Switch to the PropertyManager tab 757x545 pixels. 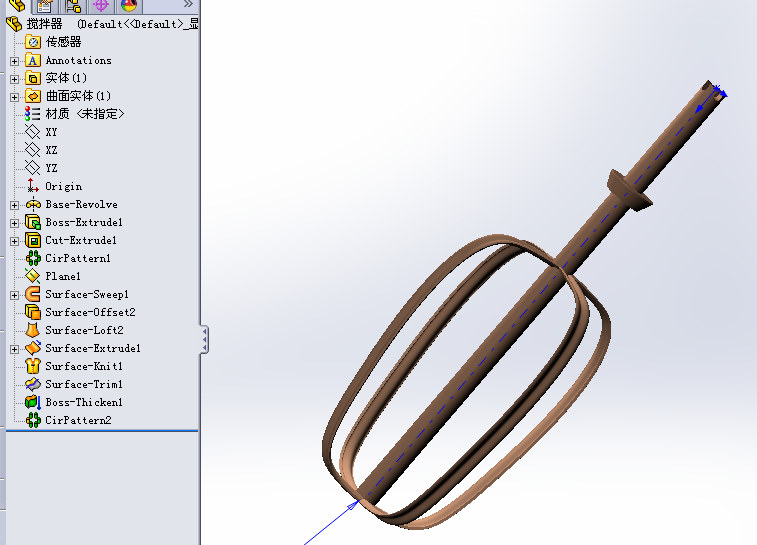44,6
